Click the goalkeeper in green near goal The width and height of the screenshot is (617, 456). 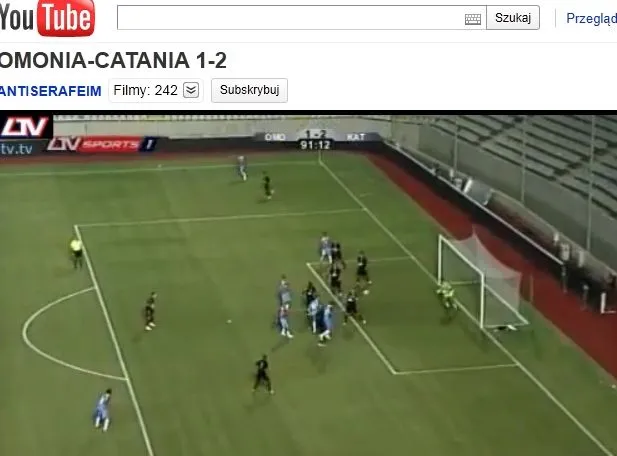[447, 297]
